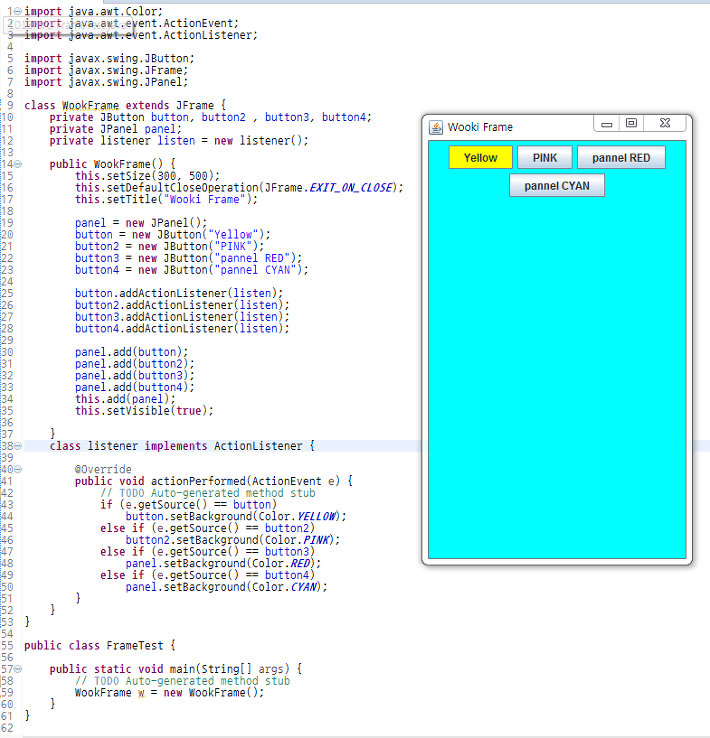Click '@Override' annotation text

103,469
